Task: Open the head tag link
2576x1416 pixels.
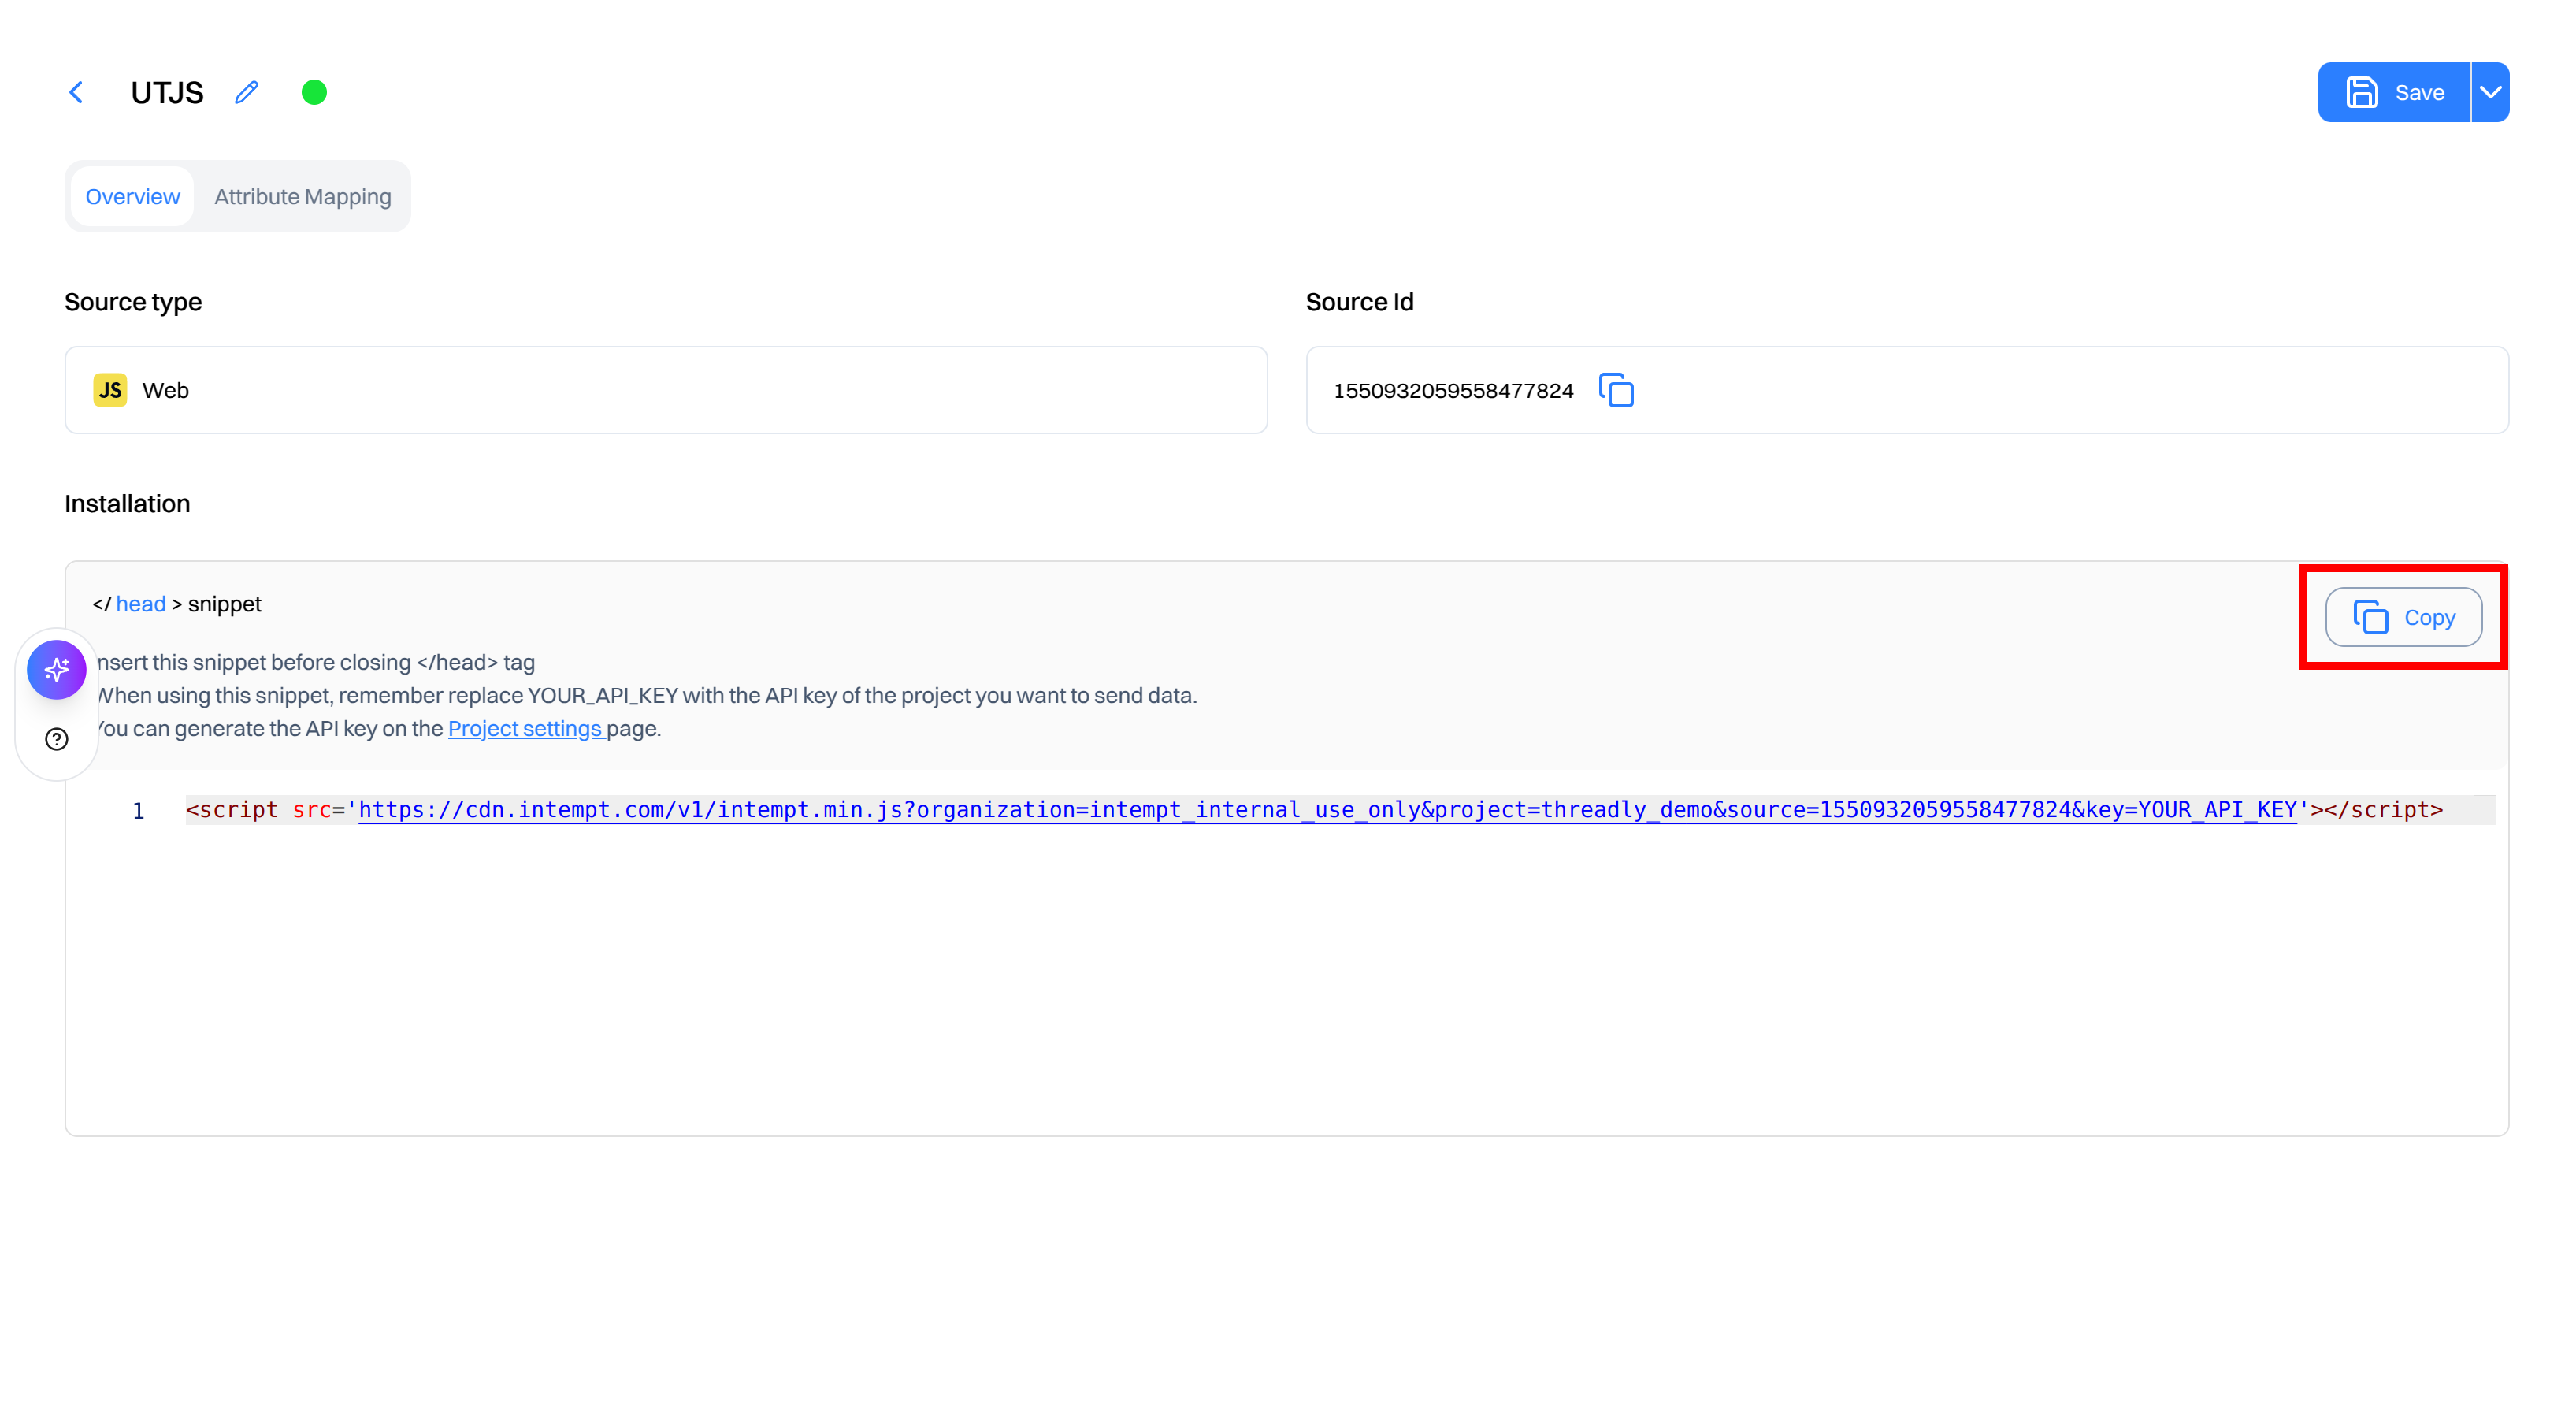Action: 141,604
